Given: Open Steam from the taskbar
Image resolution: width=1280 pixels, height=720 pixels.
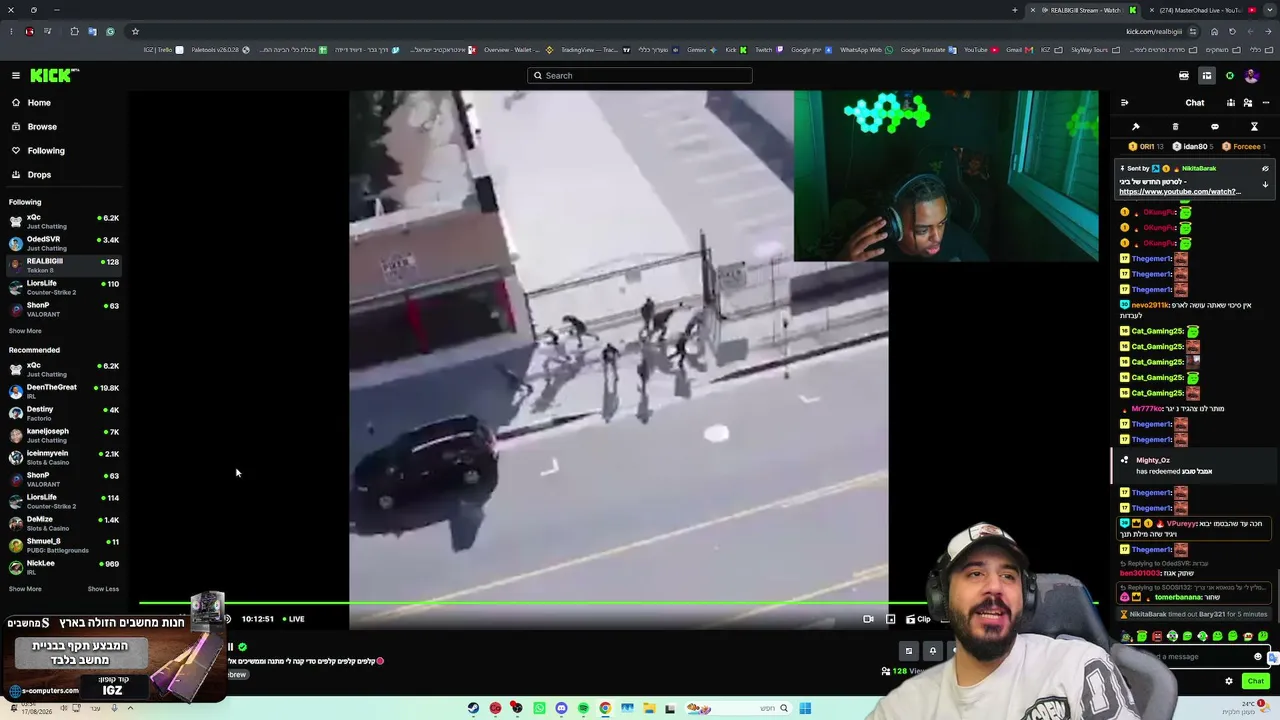Looking at the screenshot, I should (473, 708).
